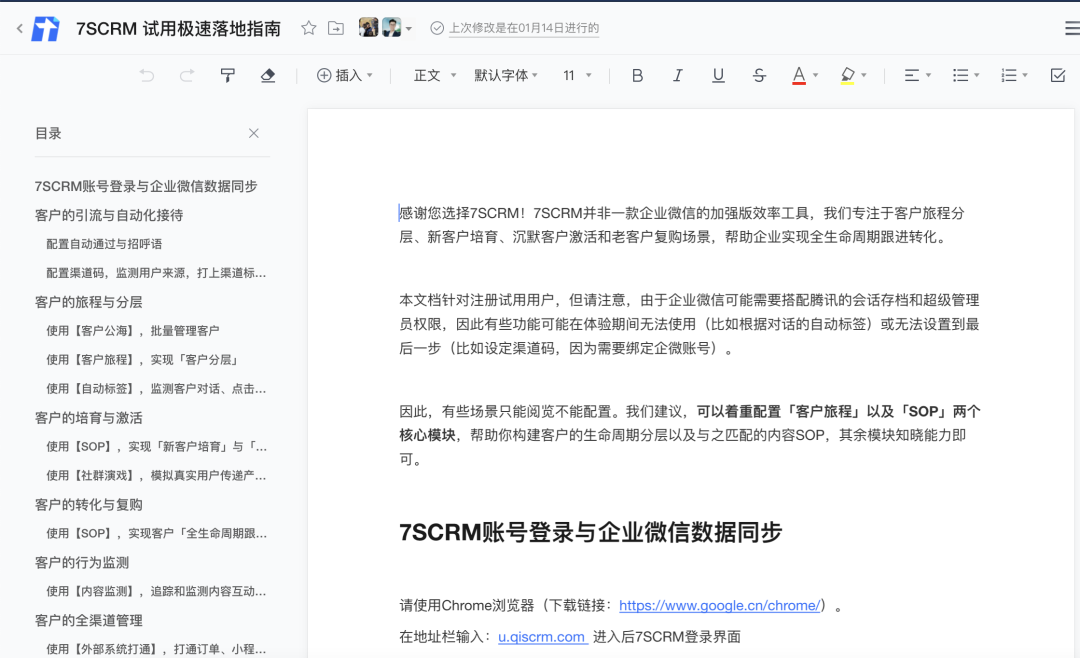This screenshot has width=1080, height=658.
Task: Open the 默认字体 font dropdown
Action: (506, 75)
